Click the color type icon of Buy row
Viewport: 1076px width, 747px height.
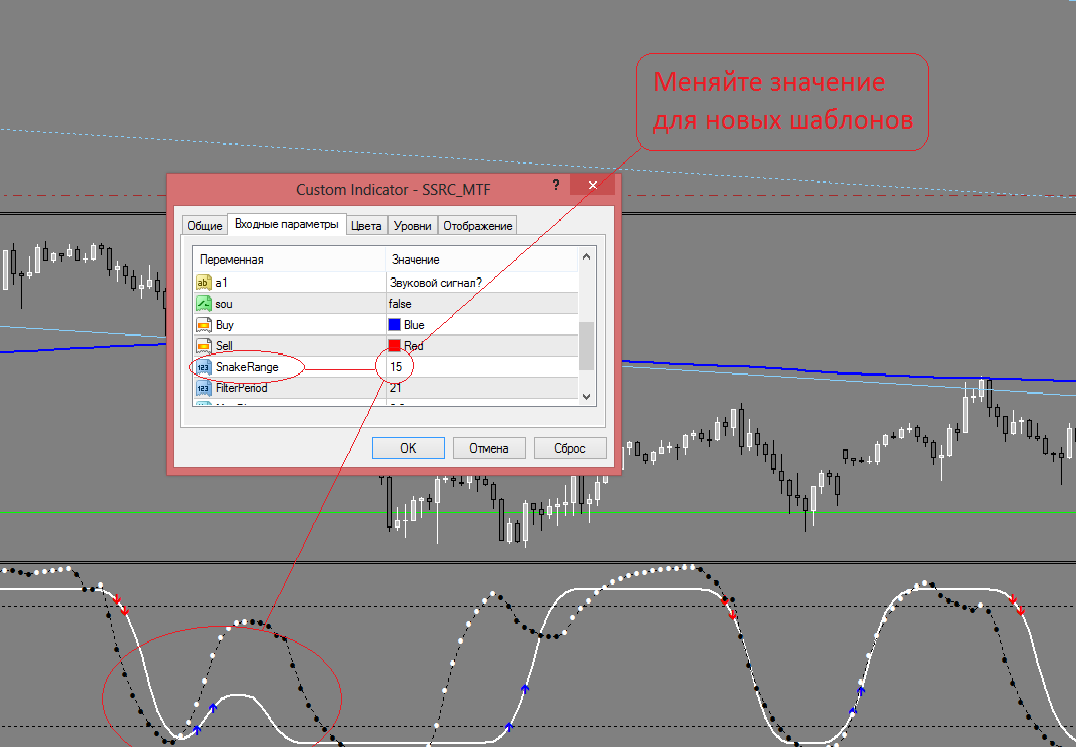click(x=203, y=324)
